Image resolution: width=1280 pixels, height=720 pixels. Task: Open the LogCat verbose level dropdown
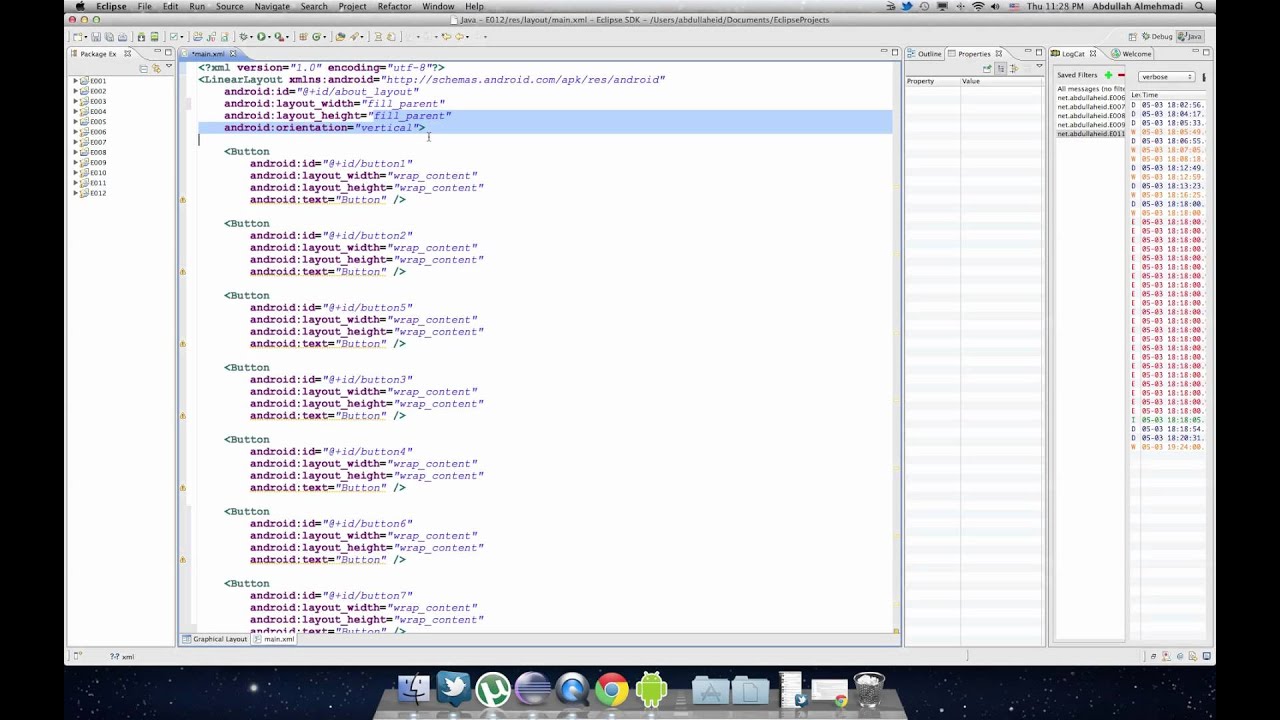1167,77
